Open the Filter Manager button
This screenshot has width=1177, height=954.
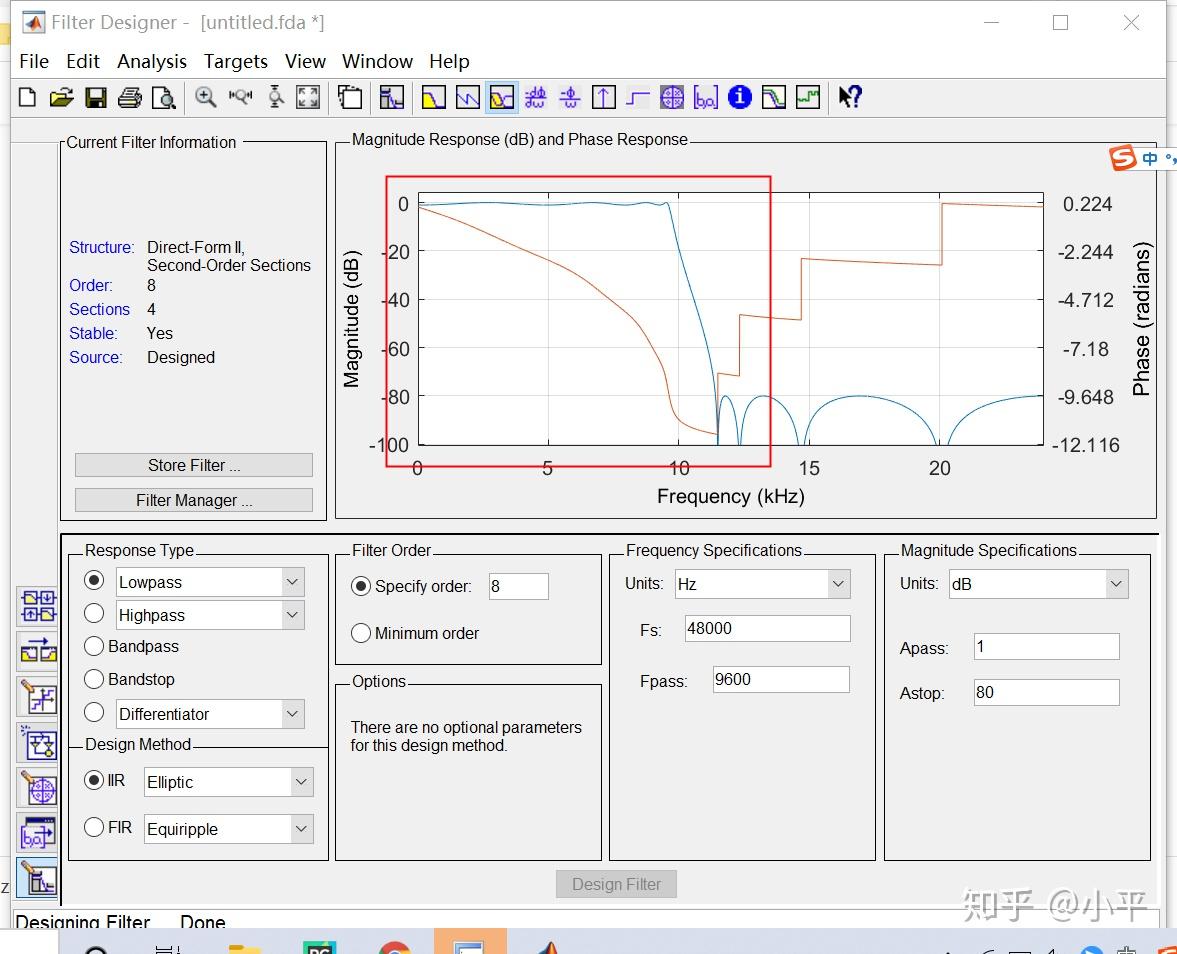click(x=193, y=500)
